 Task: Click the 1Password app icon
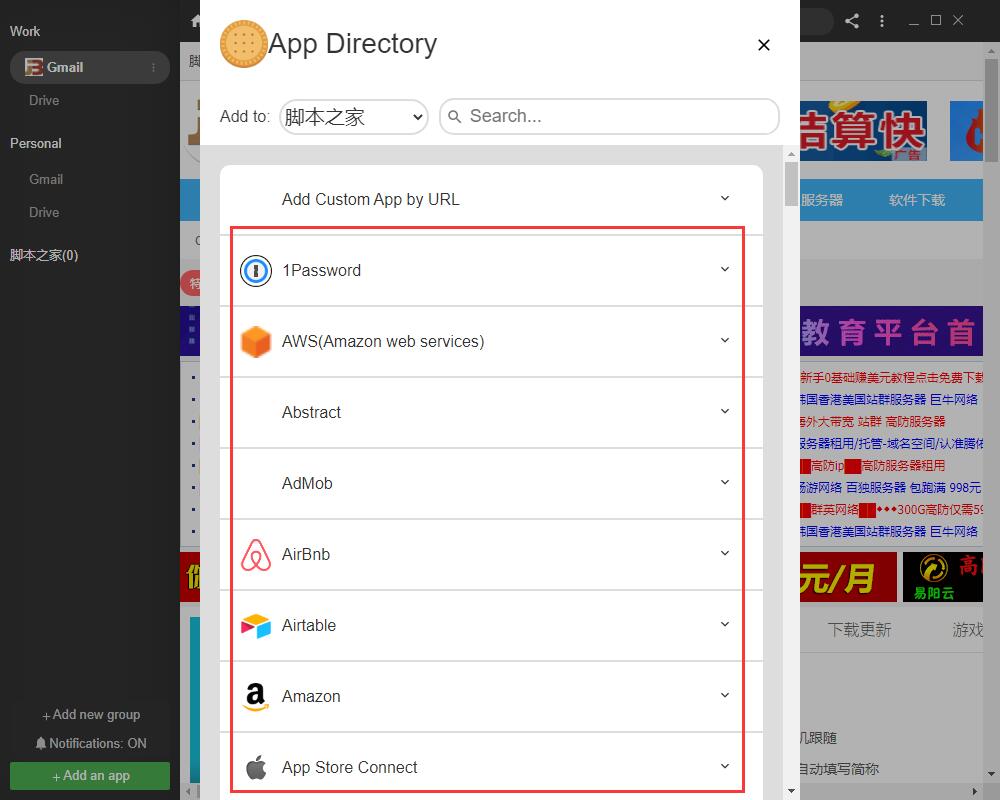click(x=256, y=271)
